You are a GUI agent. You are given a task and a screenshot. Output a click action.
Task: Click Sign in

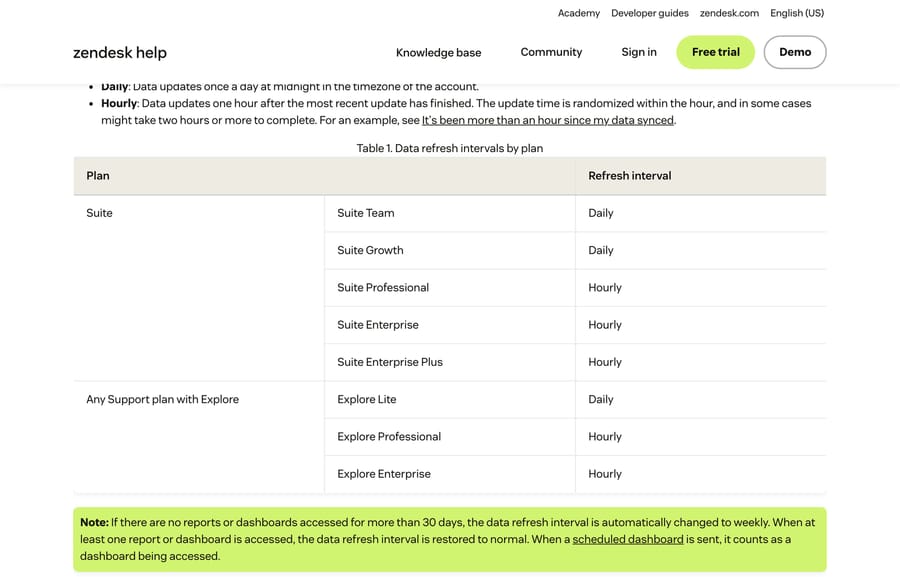[639, 52]
